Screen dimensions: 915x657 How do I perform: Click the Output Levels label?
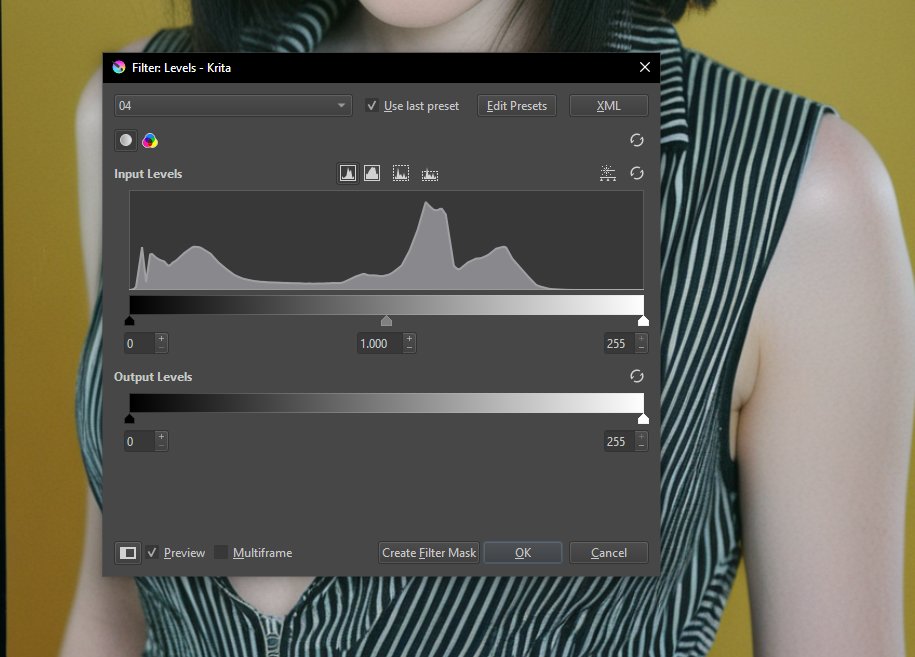[x=153, y=377]
